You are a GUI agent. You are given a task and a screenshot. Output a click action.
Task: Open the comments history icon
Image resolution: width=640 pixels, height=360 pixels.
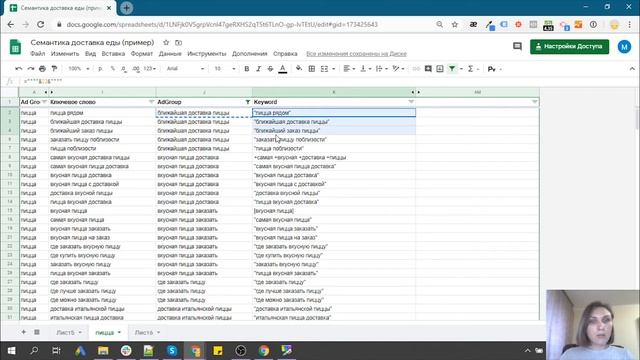point(517,47)
